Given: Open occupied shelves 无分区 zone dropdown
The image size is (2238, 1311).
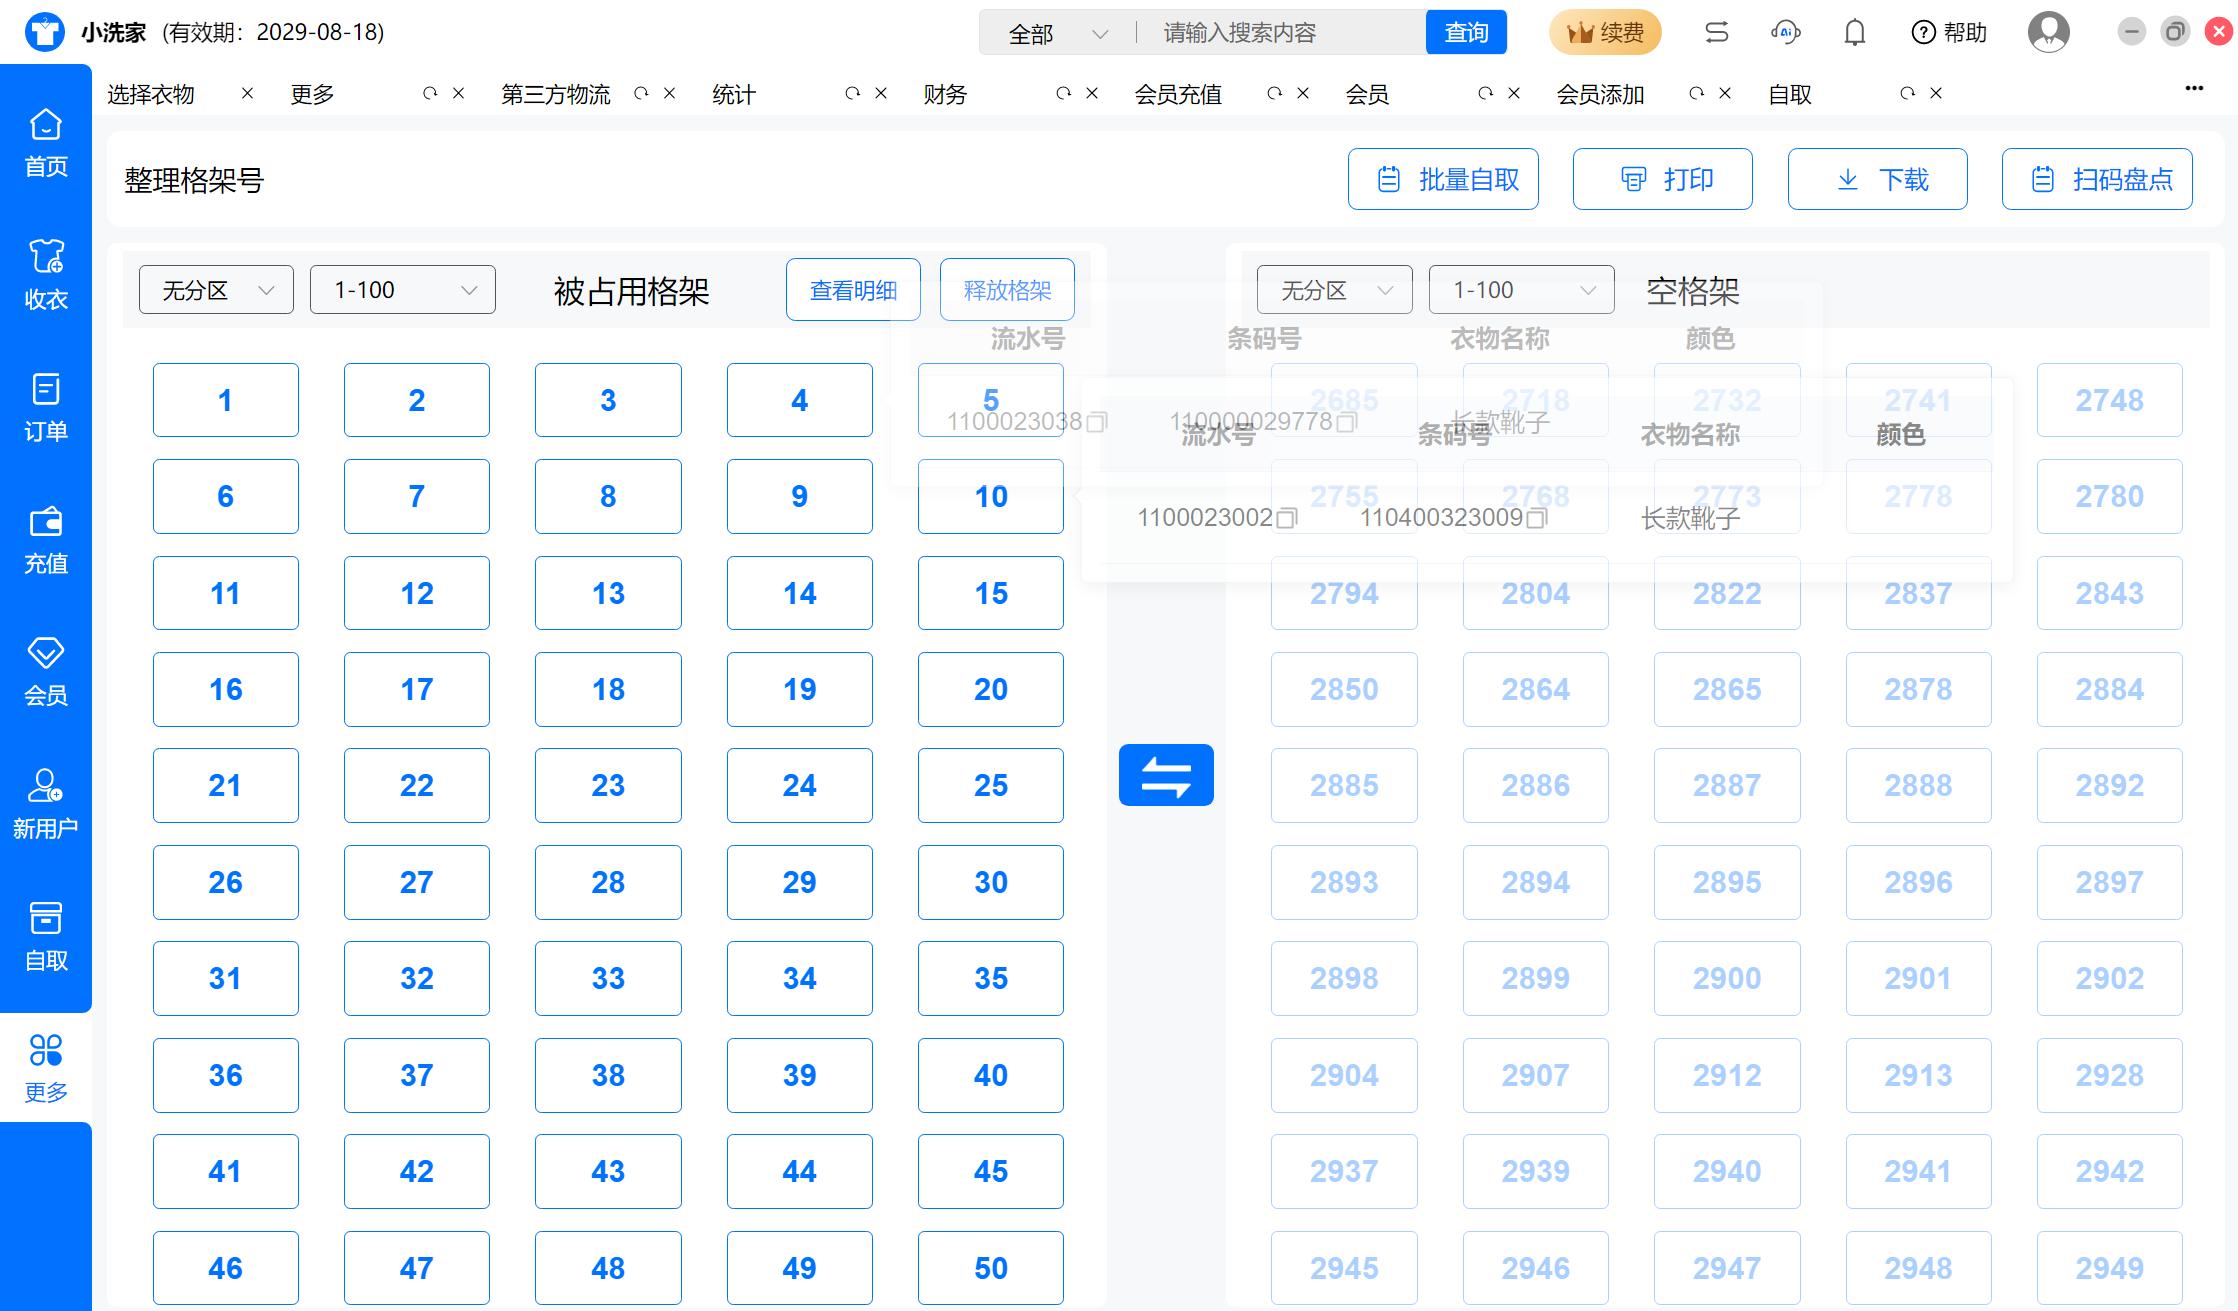Looking at the screenshot, I should click(x=216, y=290).
